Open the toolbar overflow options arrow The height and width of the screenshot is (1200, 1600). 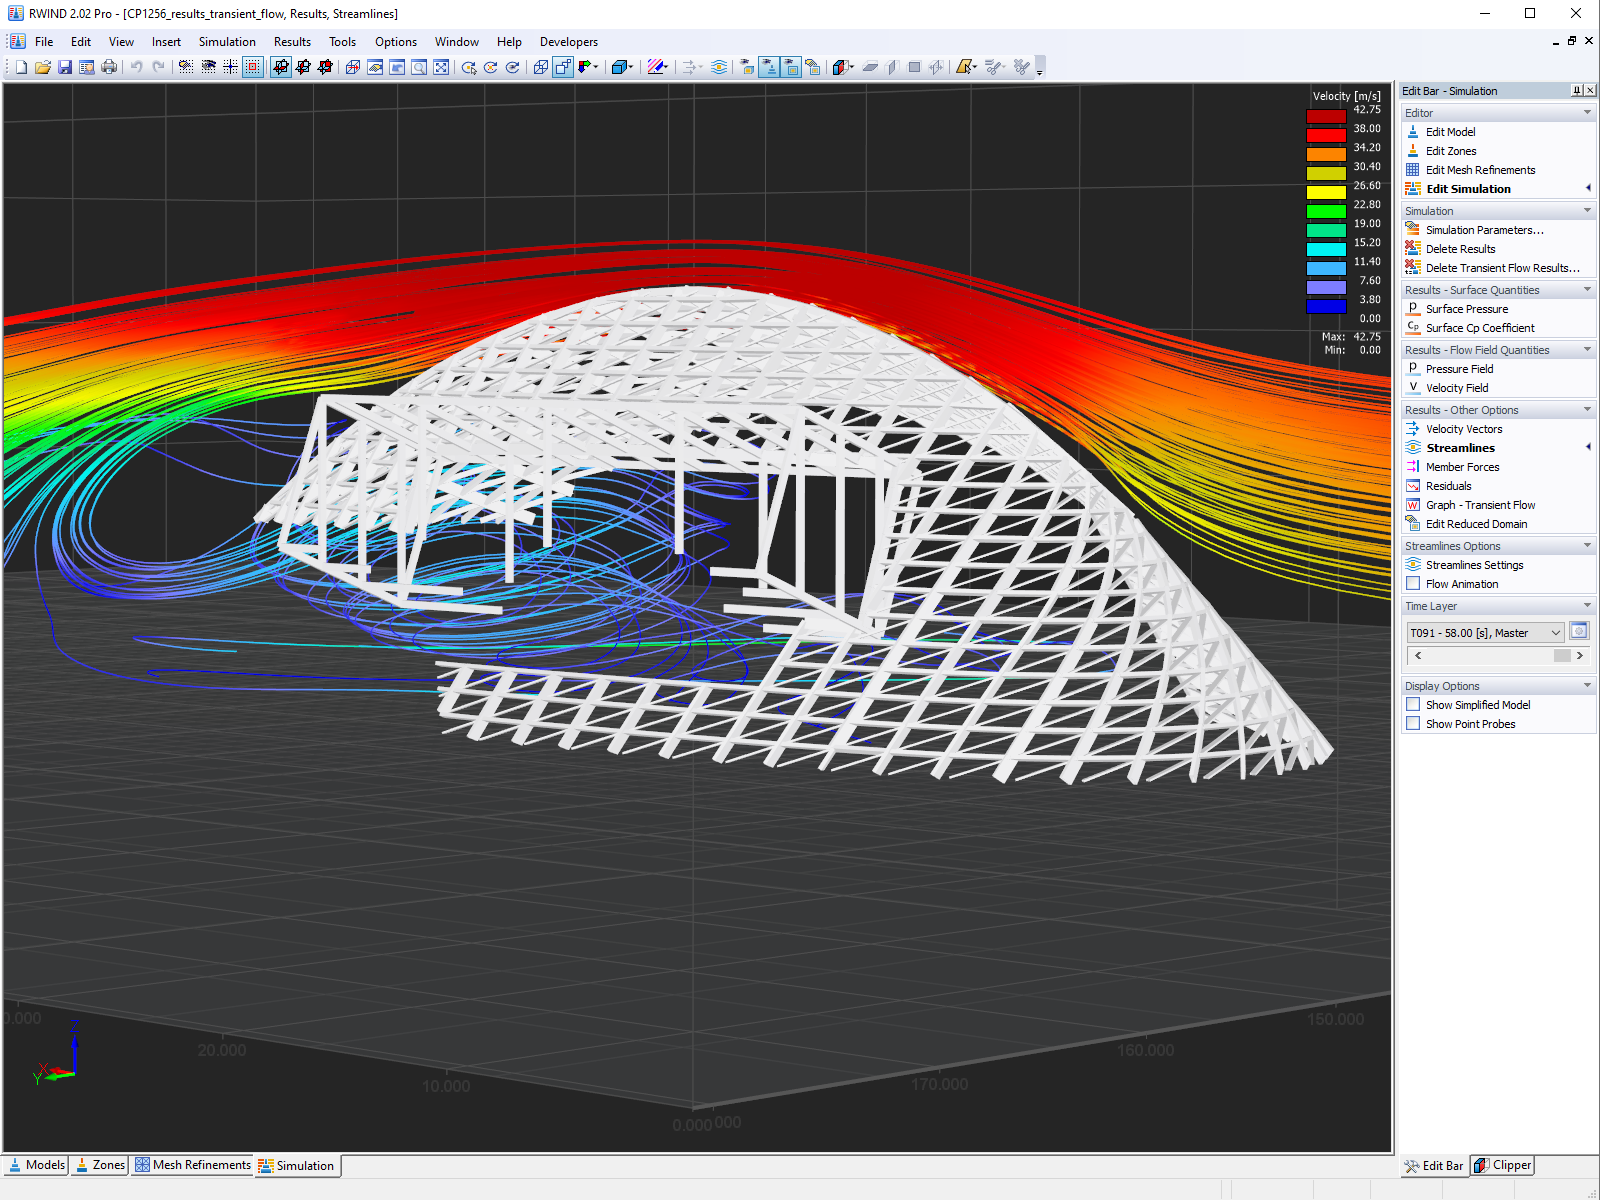pyautogui.click(x=1040, y=68)
